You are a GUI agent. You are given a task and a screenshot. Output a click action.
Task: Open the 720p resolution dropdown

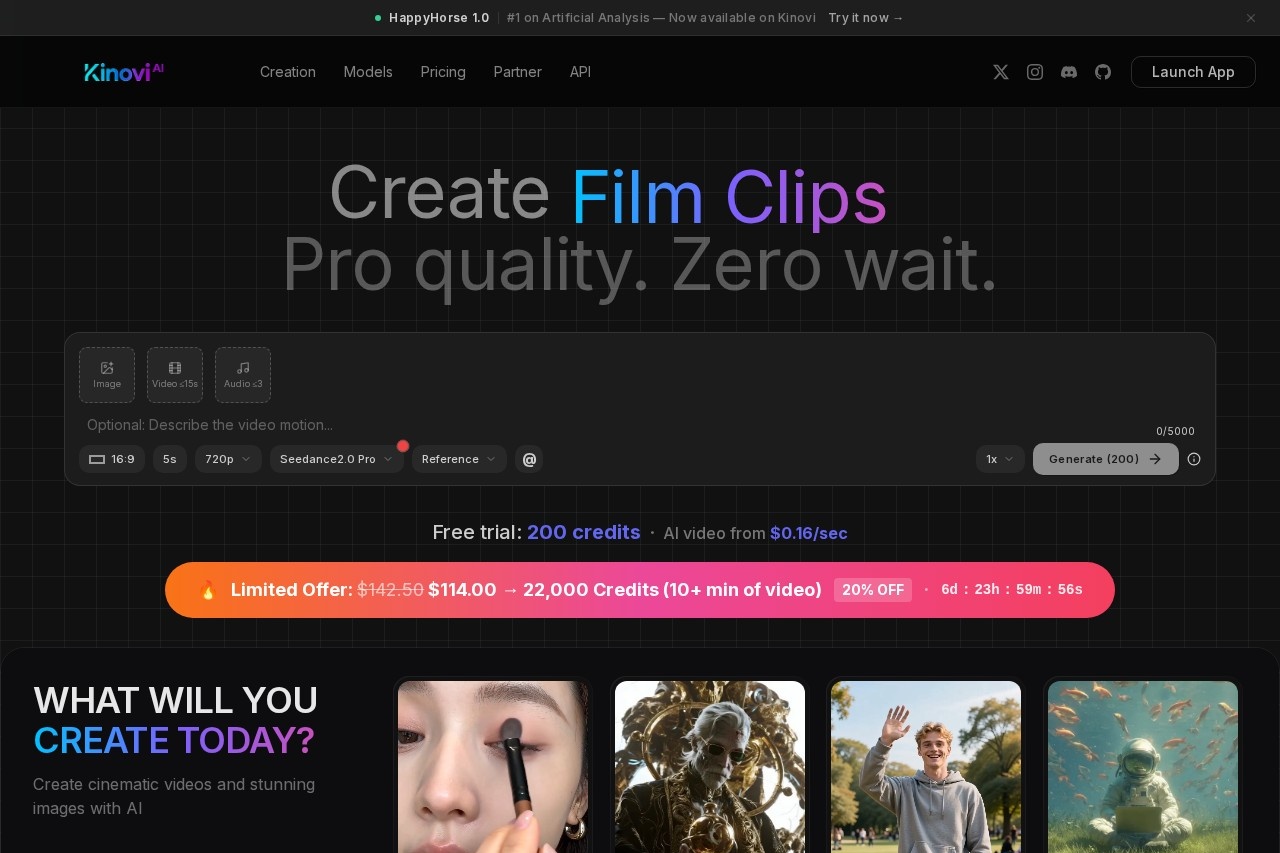point(228,459)
